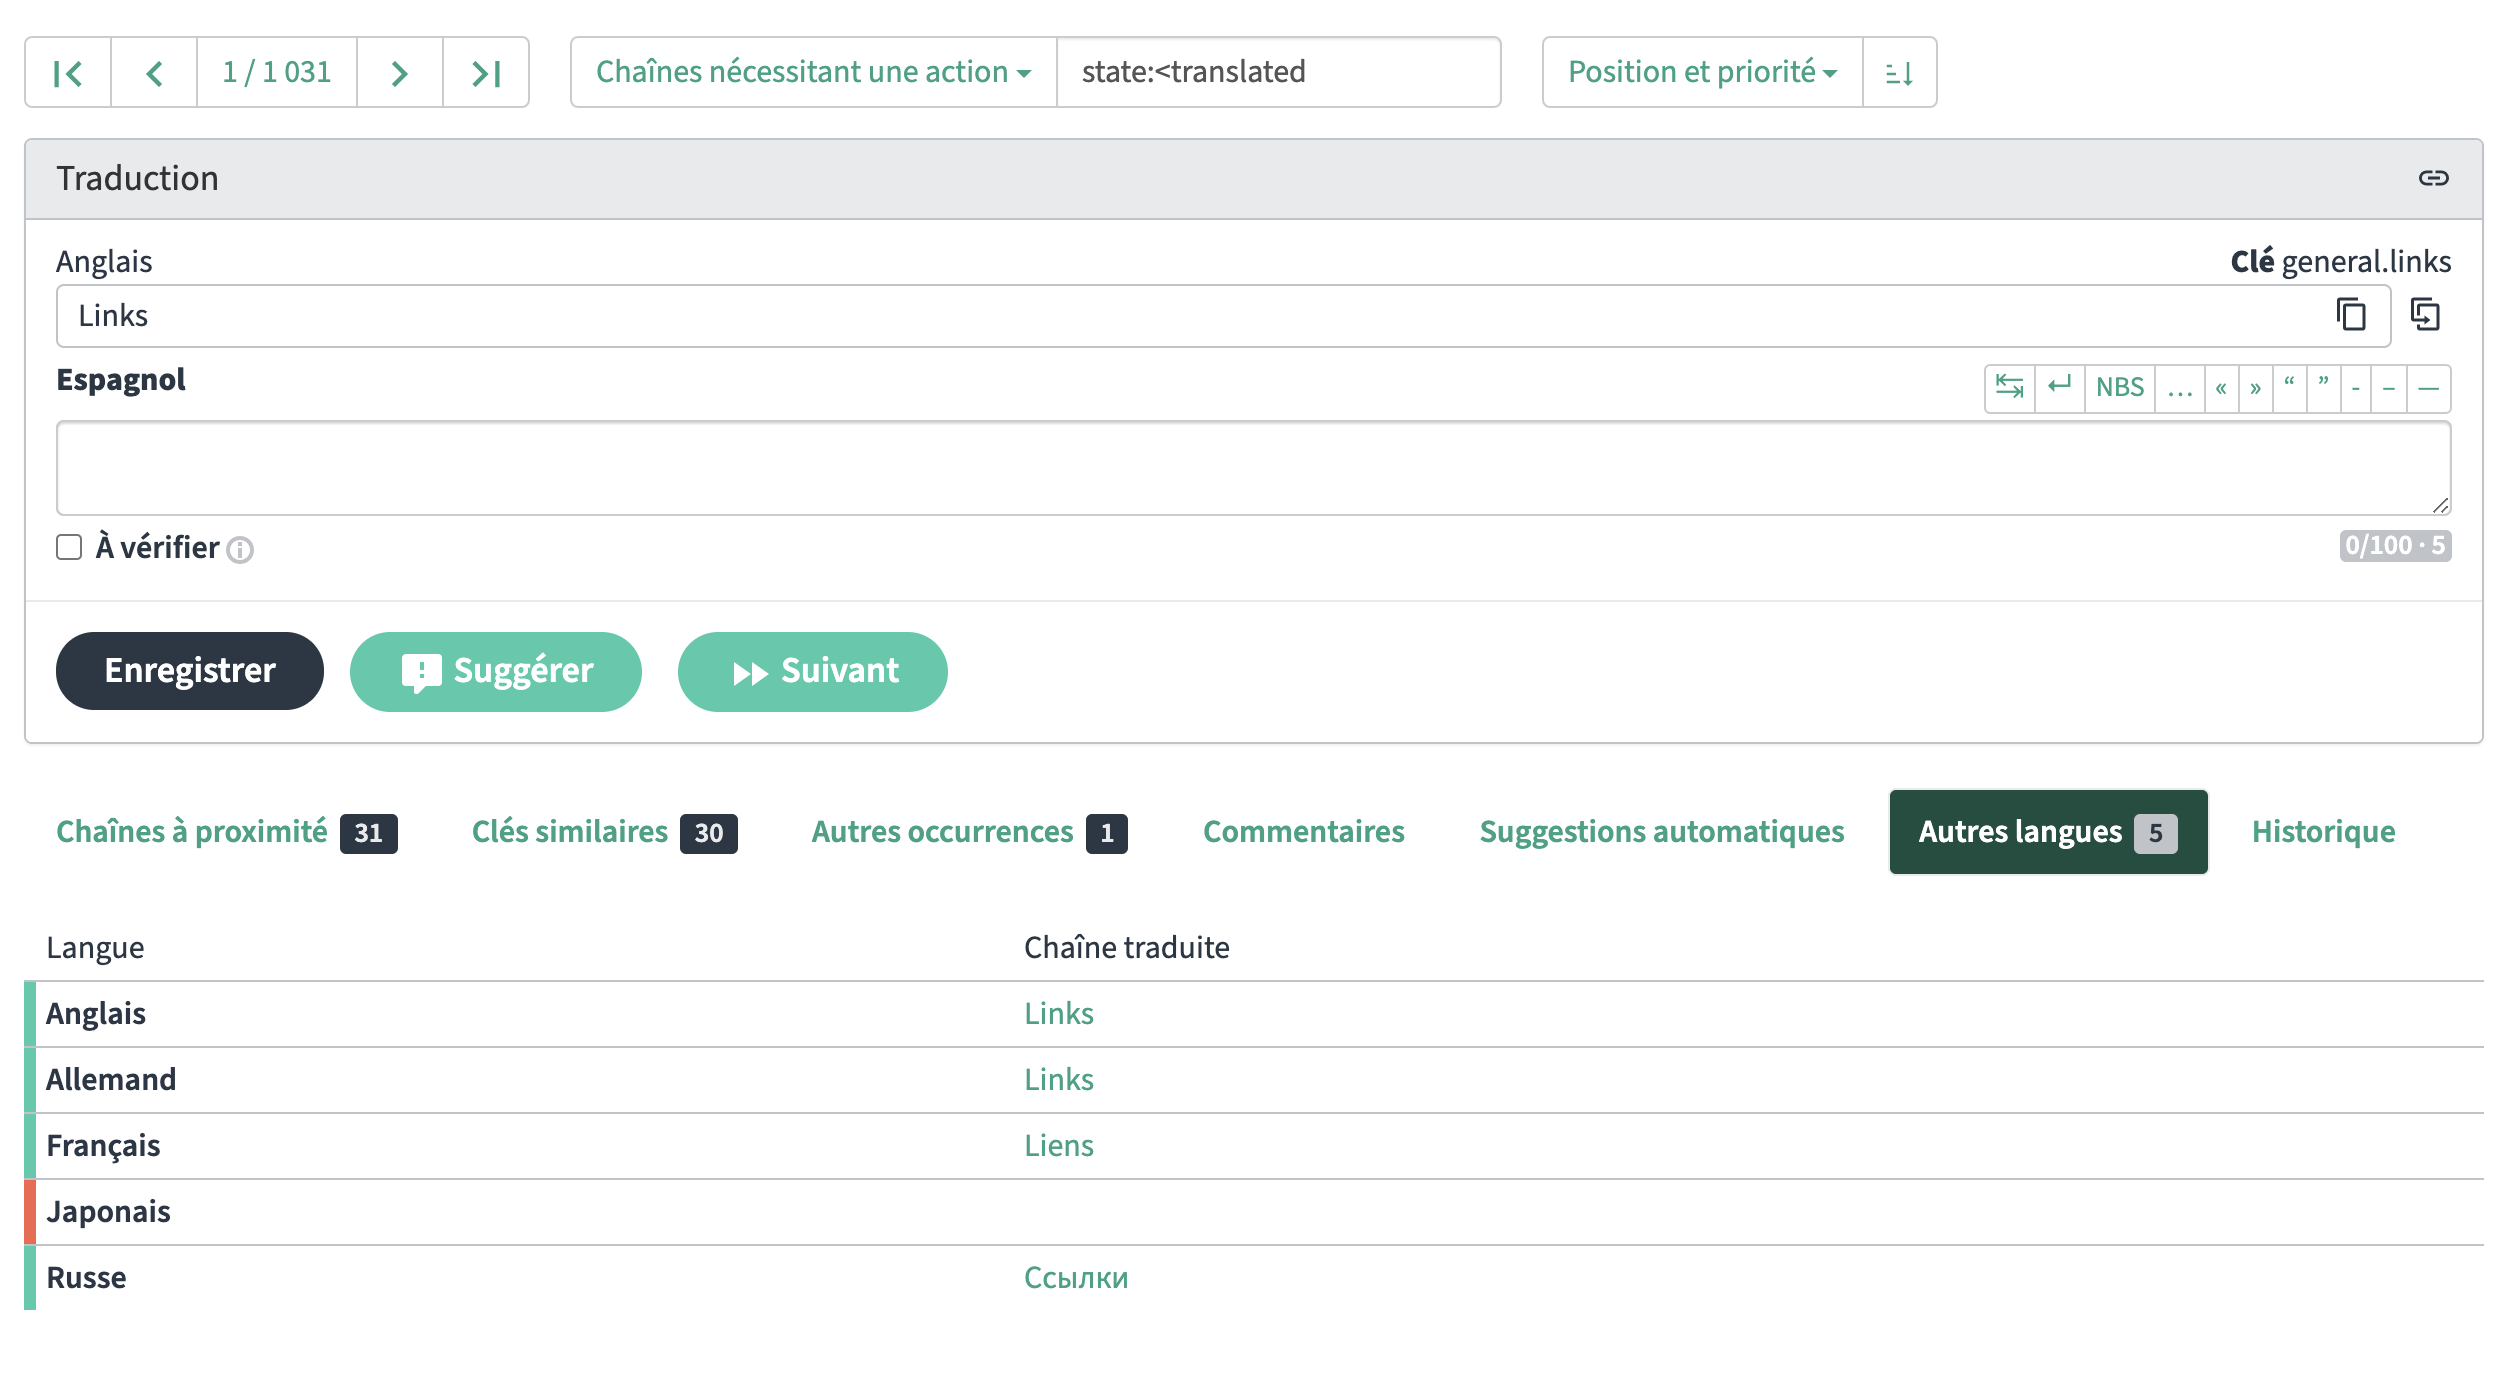Insert em dash character
The width and height of the screenshot is (2518, 1378).
tap(2429, 387)
